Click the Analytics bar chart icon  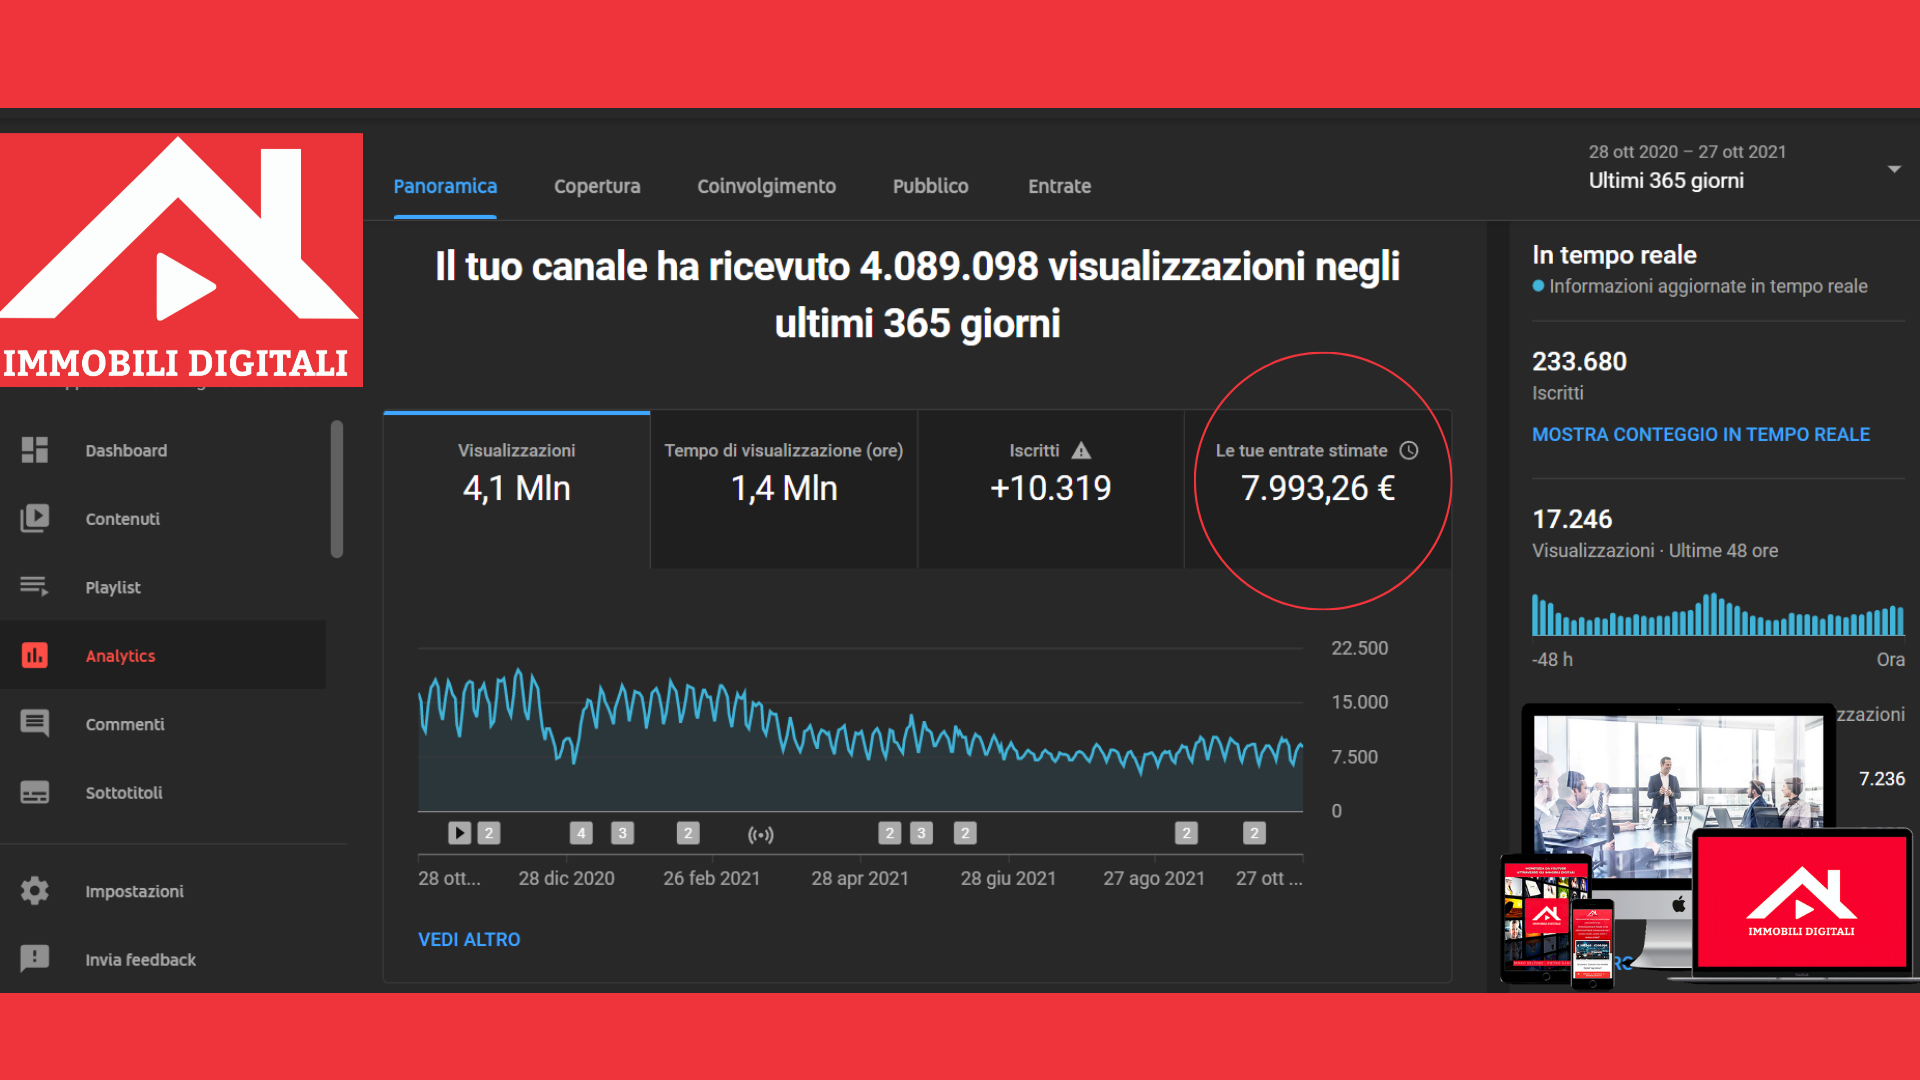pos(35,655)
